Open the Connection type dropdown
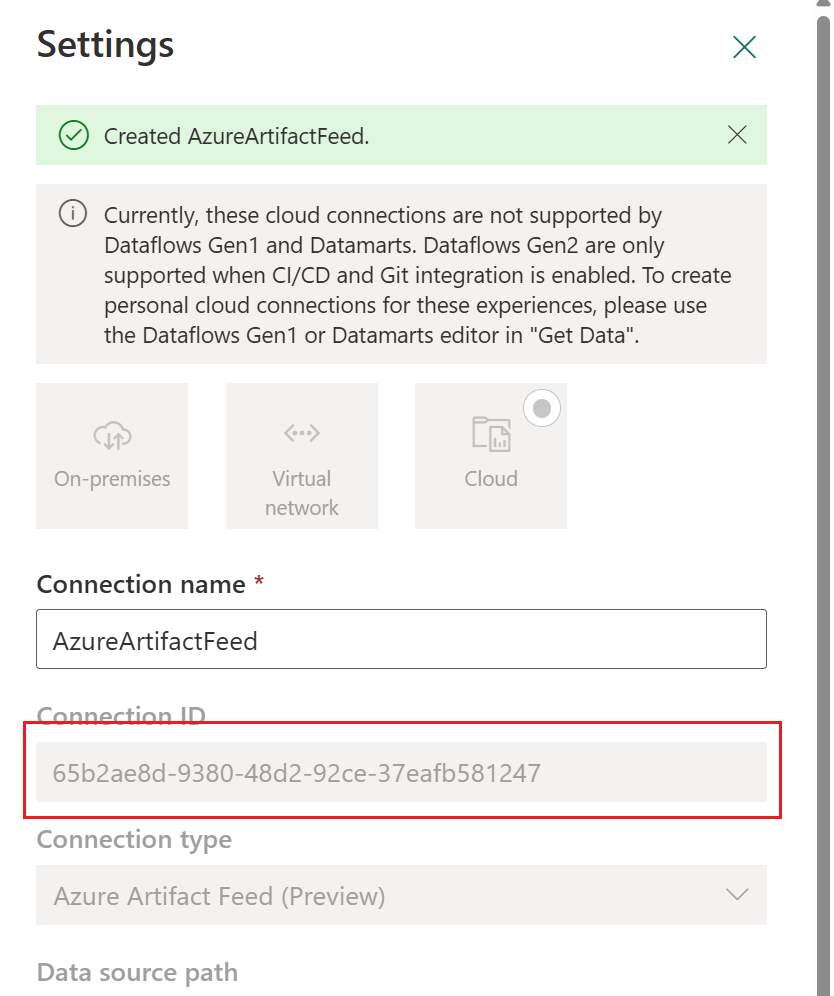The image size is (834, 996). point(401,895)
